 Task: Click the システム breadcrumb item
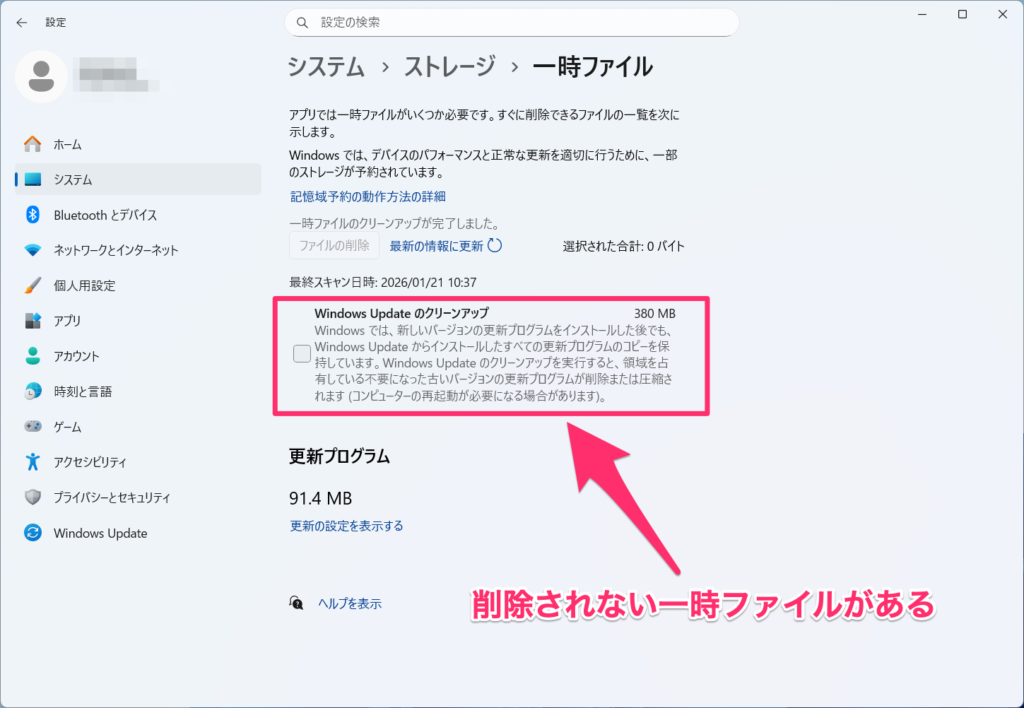[x=326, y=67]
